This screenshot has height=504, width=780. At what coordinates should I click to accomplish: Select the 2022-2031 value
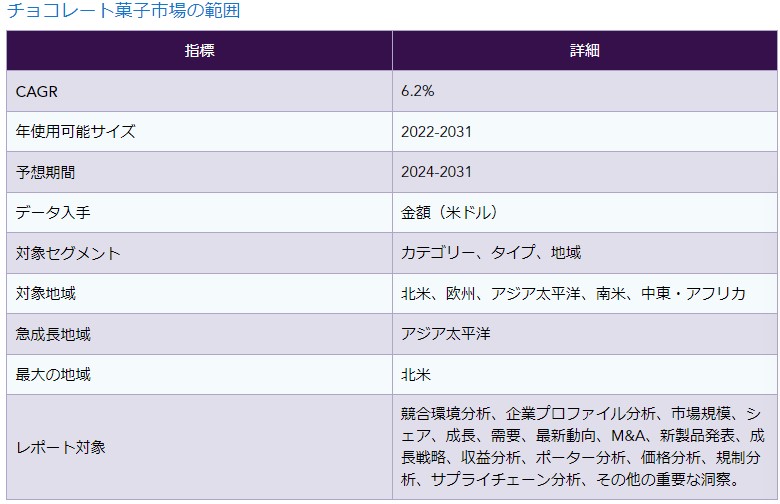tap(436, 132)
